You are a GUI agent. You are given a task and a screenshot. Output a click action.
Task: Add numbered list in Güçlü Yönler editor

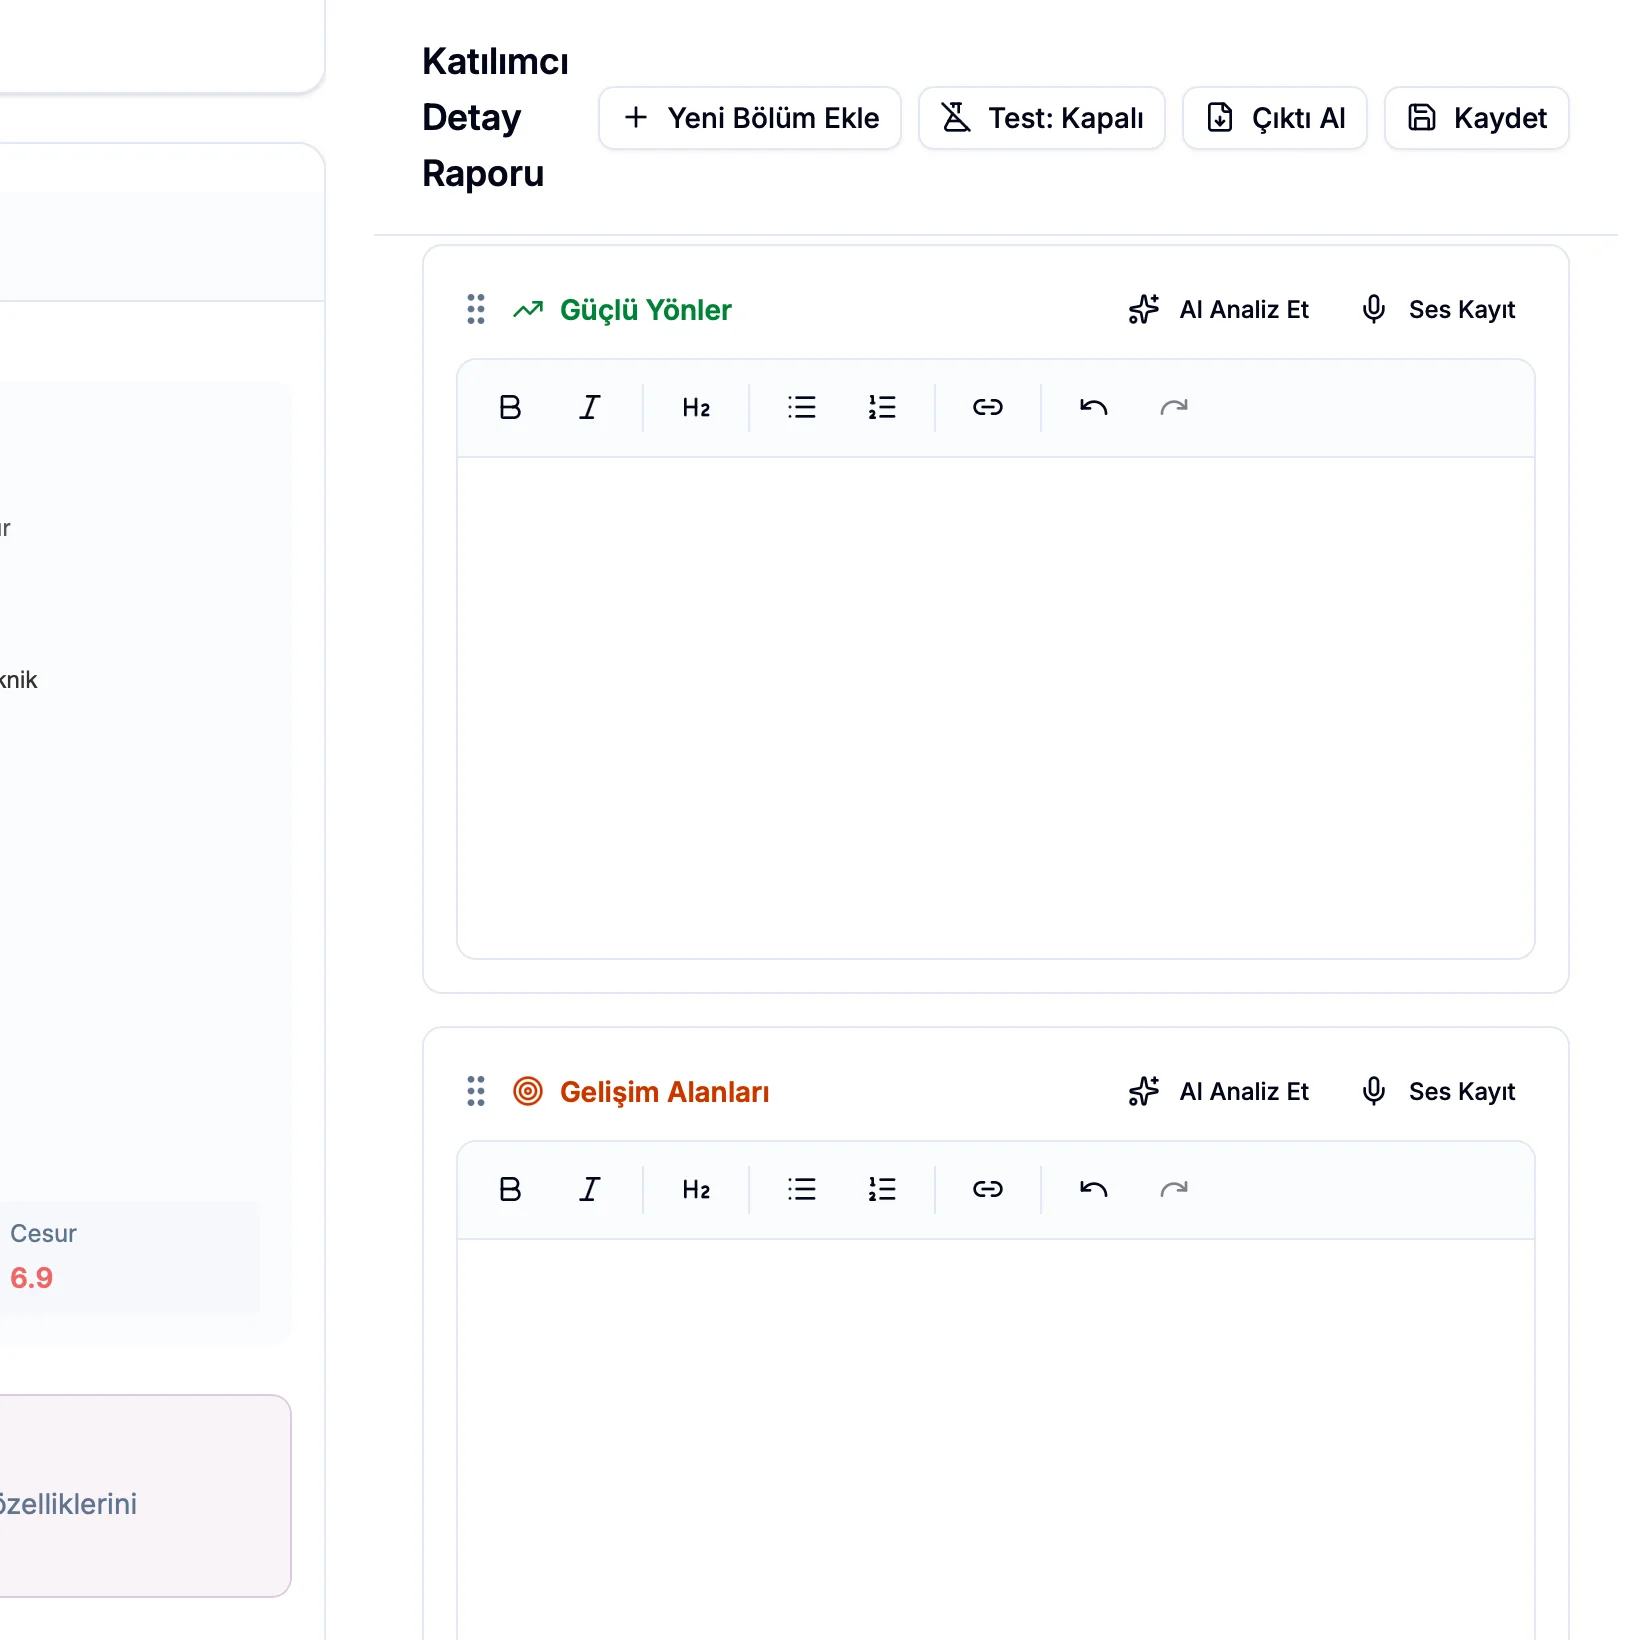click(882, 408)
